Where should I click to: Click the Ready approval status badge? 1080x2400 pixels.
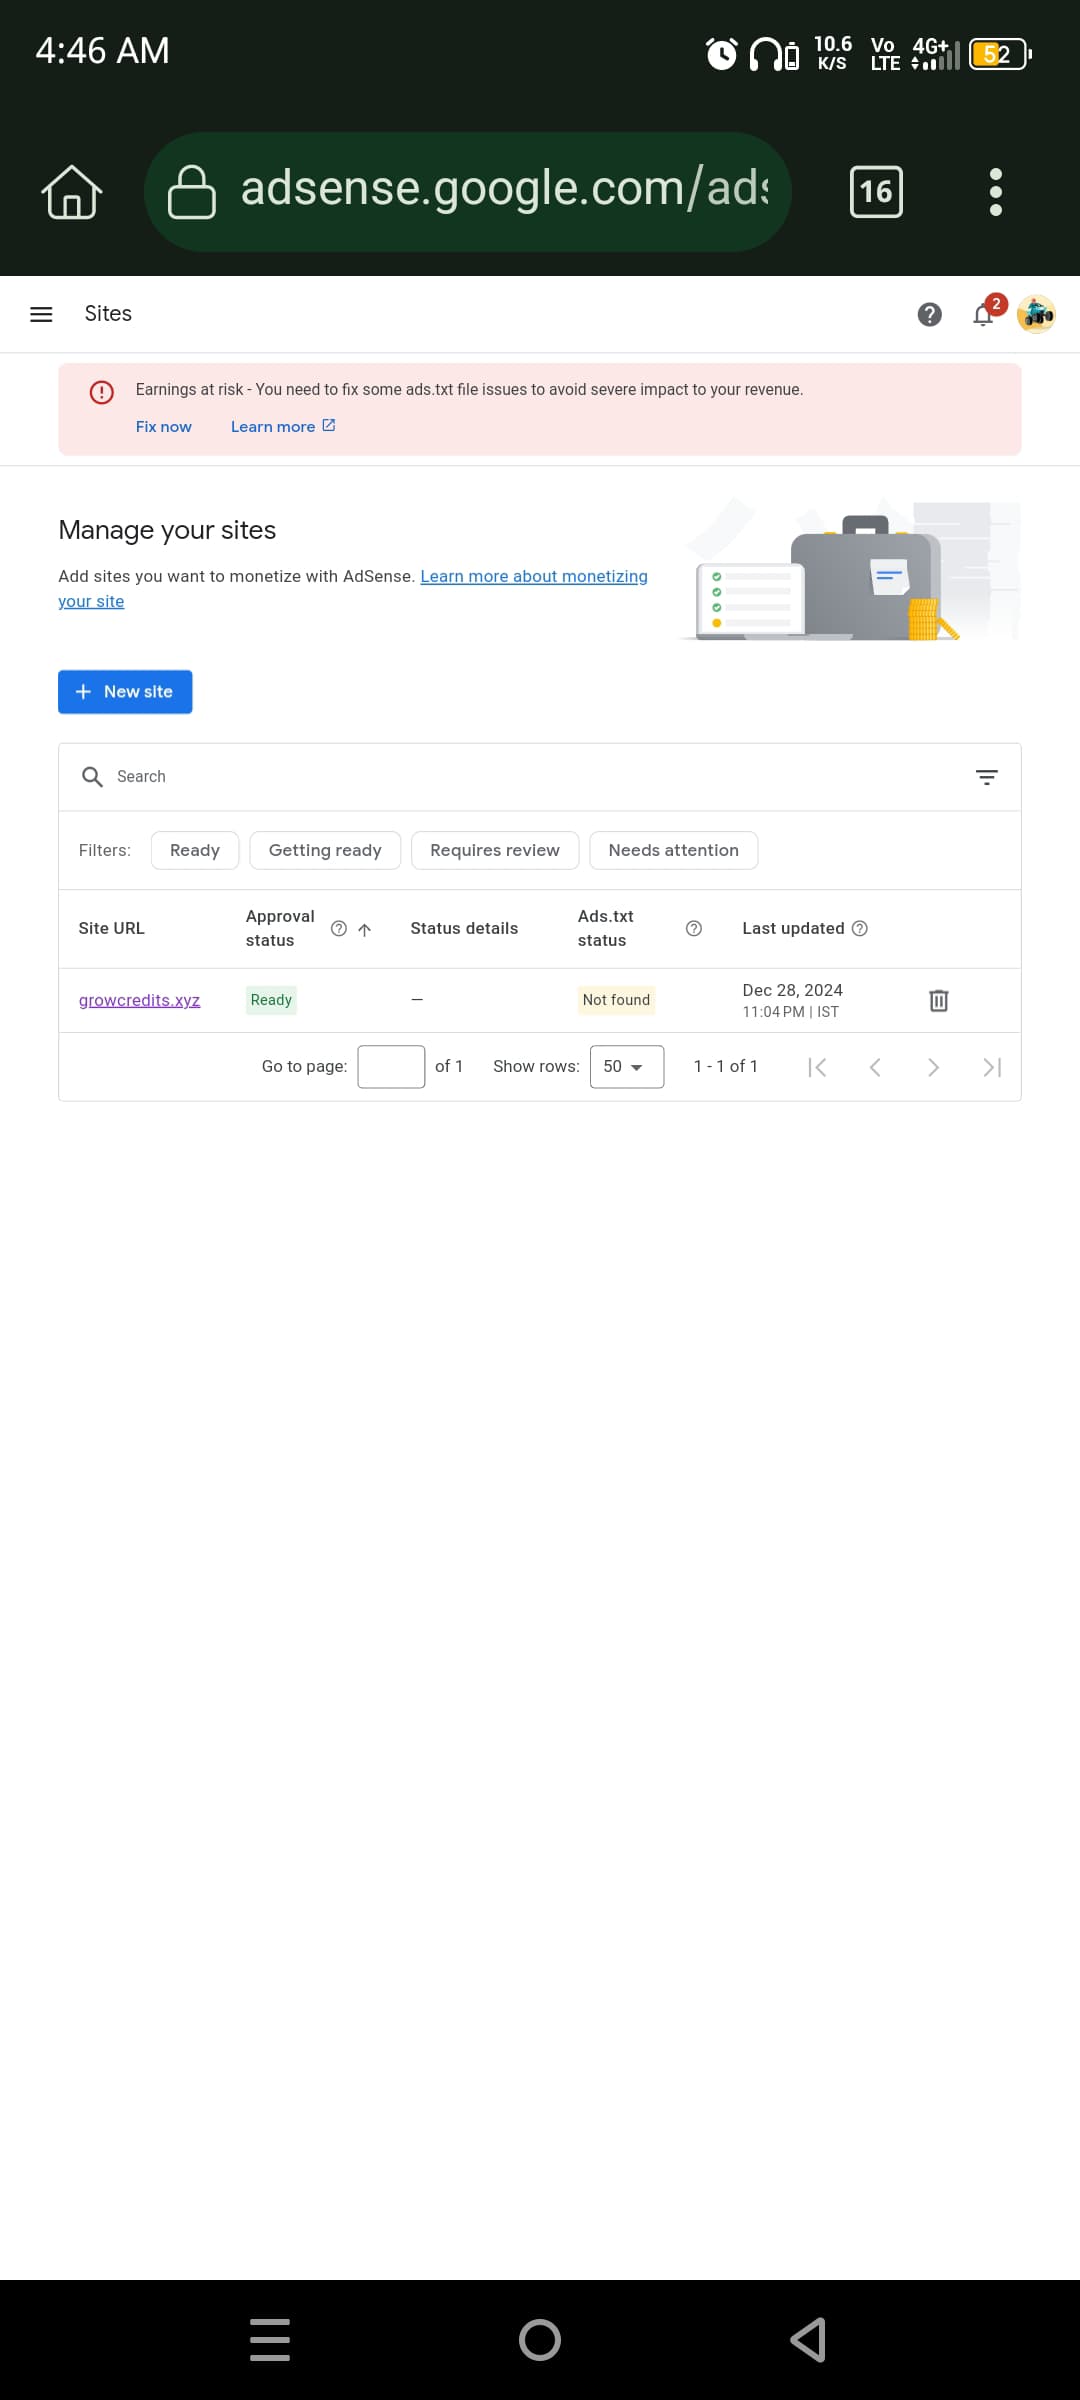271,1000
